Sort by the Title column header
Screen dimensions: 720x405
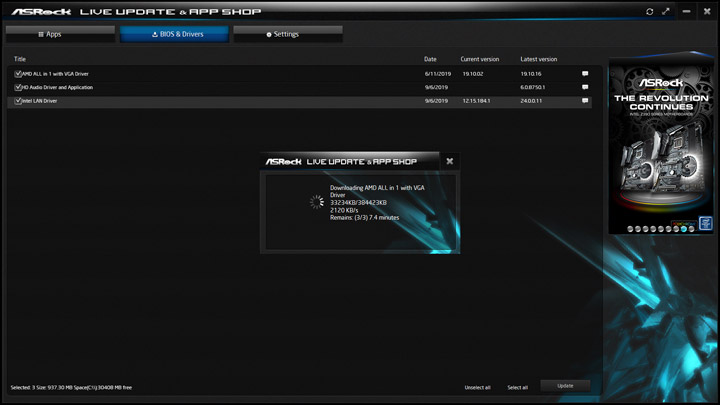[20, 59]
